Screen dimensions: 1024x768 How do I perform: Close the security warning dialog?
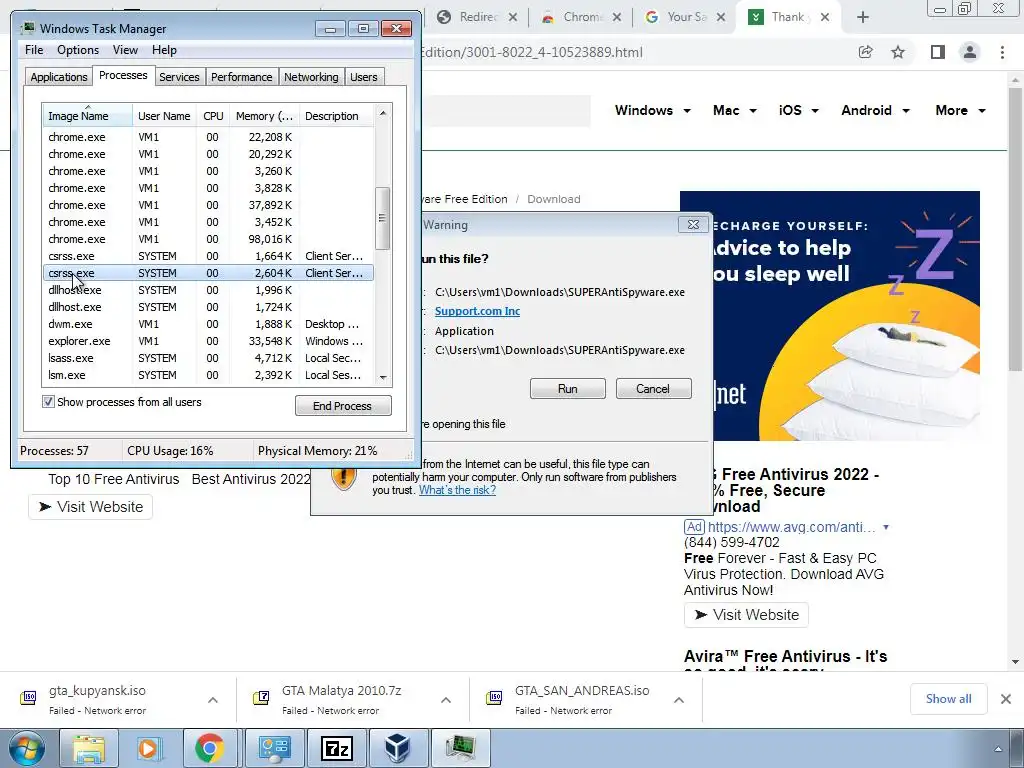(694, 225)
